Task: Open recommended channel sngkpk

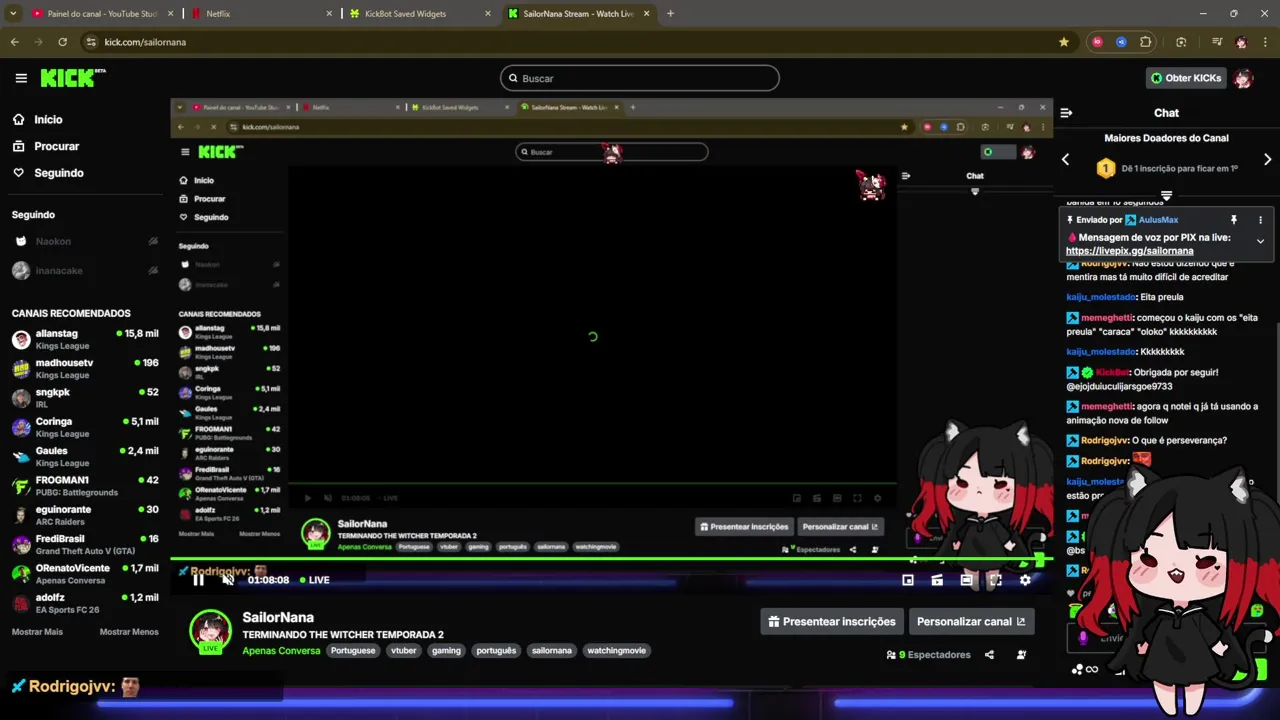Action: point(85,397)
